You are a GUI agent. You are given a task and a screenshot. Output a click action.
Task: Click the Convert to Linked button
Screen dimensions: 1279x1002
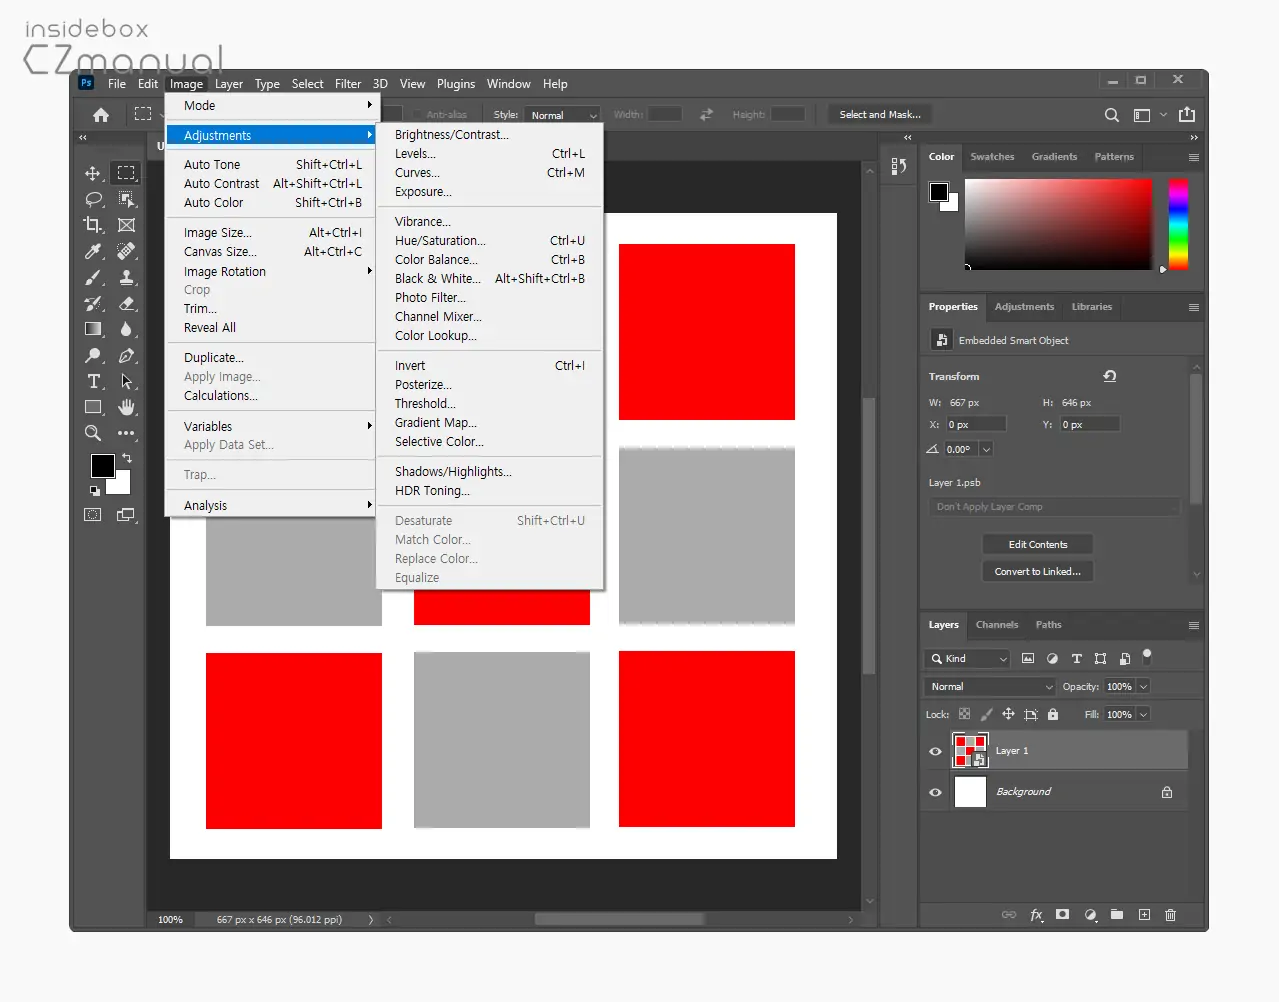(x=1037, y=572)
